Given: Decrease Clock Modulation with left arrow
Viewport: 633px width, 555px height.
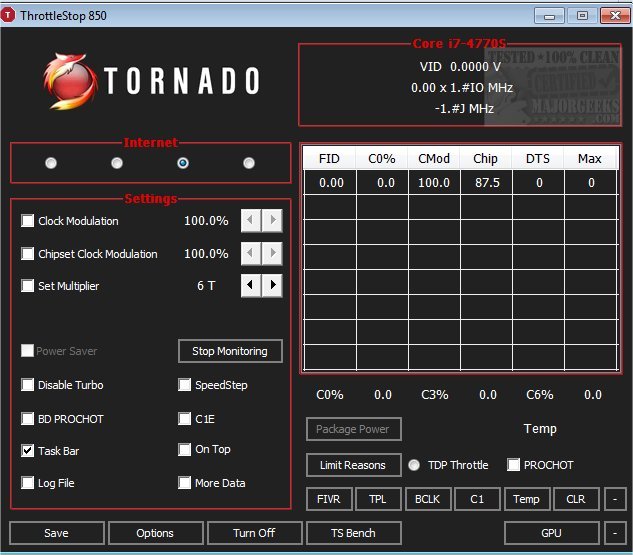Looking at the screenshot, I should click(251, 220).
